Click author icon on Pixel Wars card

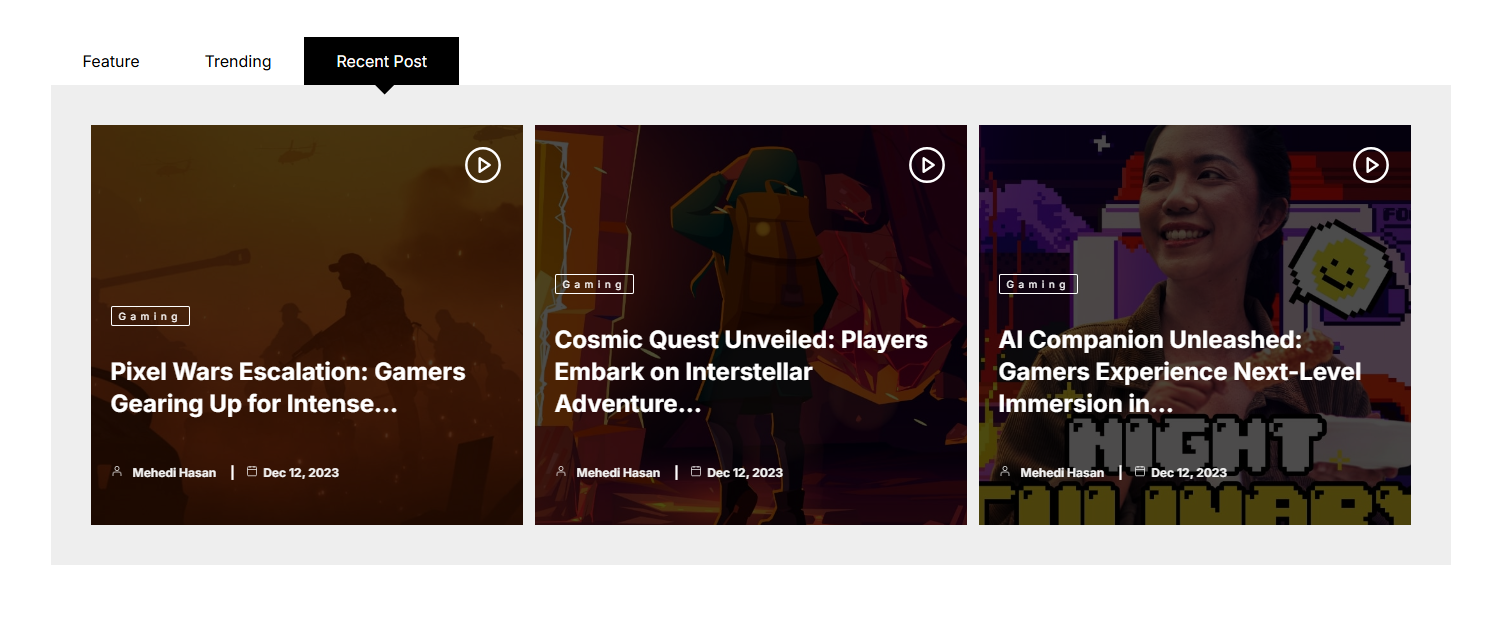pos(117,472)
